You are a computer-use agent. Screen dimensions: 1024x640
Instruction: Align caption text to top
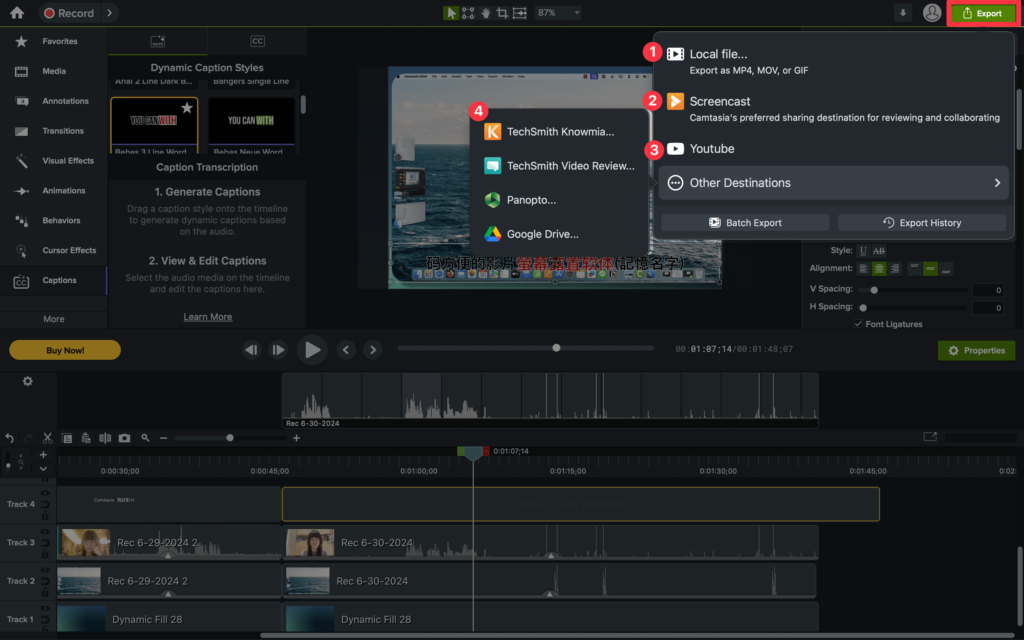pos(914,268)
